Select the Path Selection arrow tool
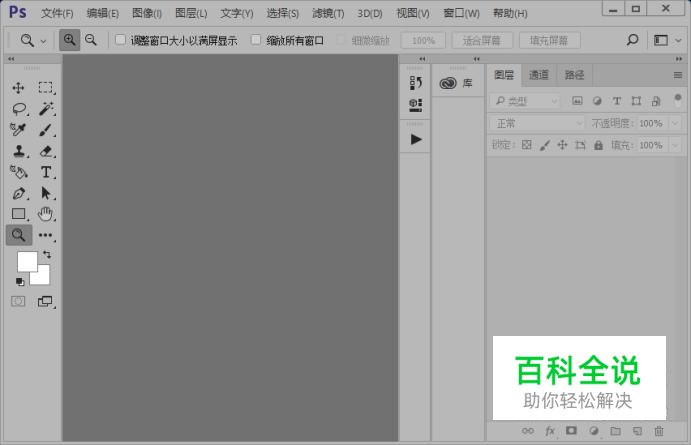691x445 pixels. coord(45,193)
